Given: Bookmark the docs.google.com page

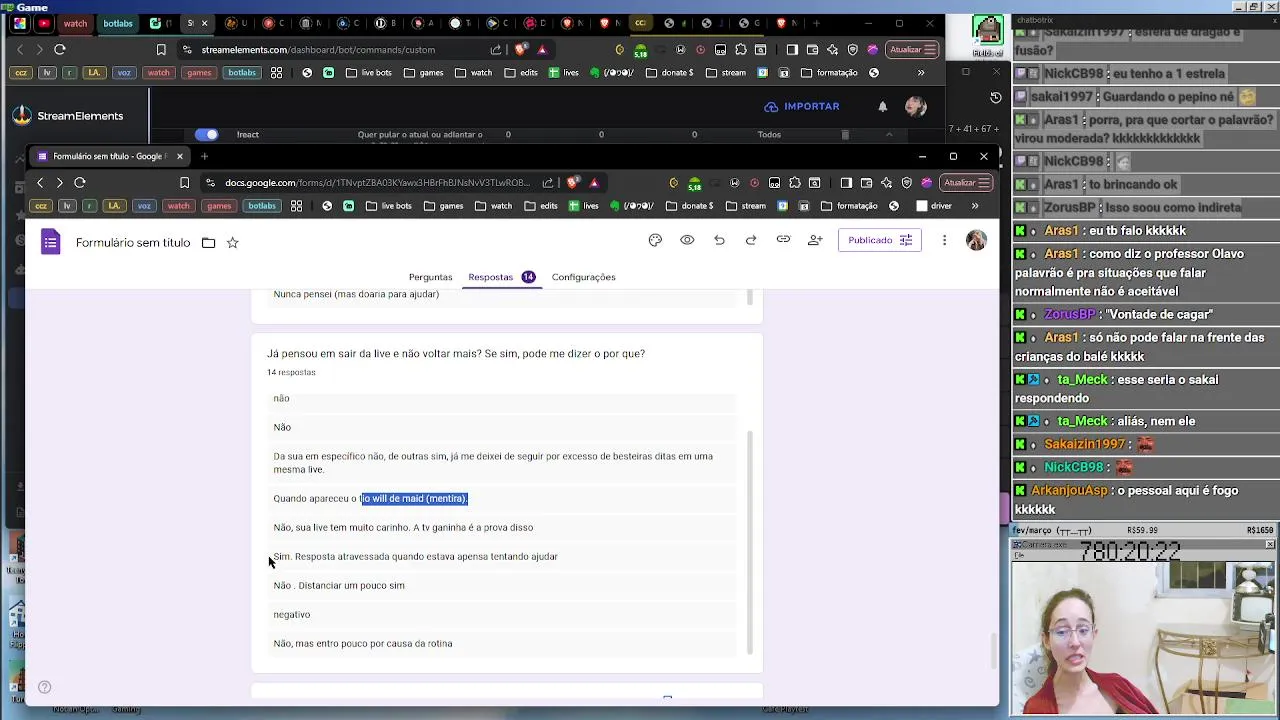Looking at the screenshot, I should [184, 183].
